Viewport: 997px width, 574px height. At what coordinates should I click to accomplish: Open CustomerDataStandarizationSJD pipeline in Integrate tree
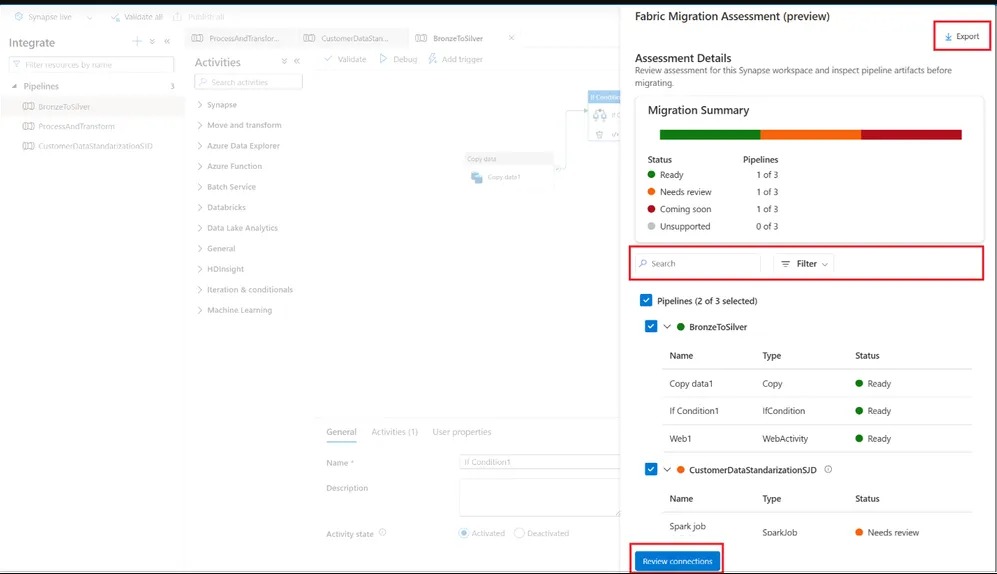point(95,146)
